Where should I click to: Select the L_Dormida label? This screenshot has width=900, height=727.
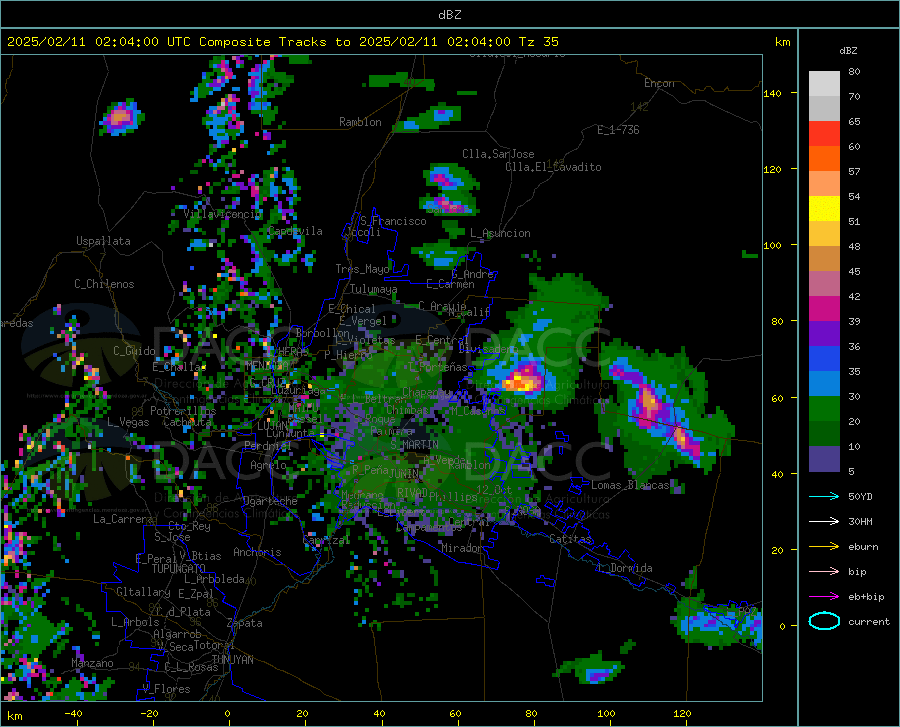[x=624, y=568]
